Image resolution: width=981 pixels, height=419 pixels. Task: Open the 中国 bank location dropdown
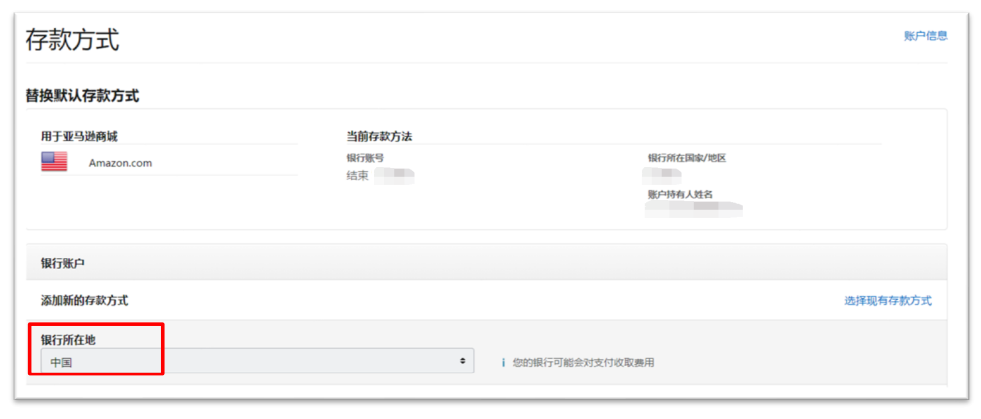click(257, 361)
